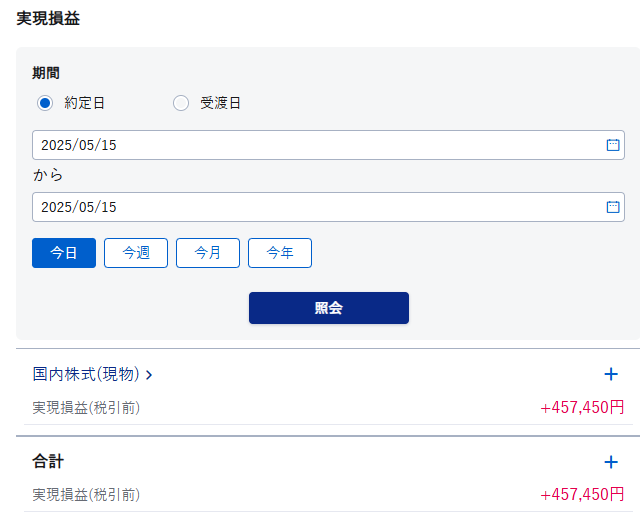The width and height of the screenshot is (640, 512).
Task: Select the 受渡日 radio button
Action: click(181, 103)
